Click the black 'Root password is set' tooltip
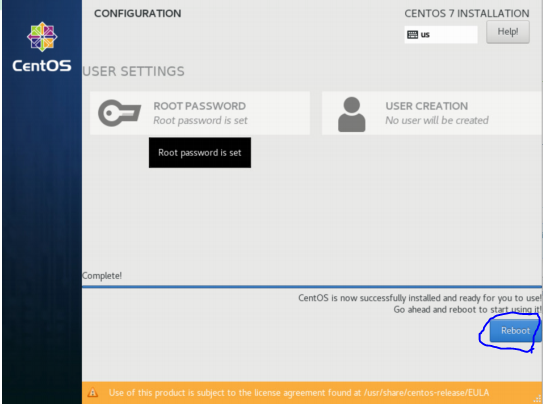543x404 pixels. pyautogui.click(x=200, y=153)
